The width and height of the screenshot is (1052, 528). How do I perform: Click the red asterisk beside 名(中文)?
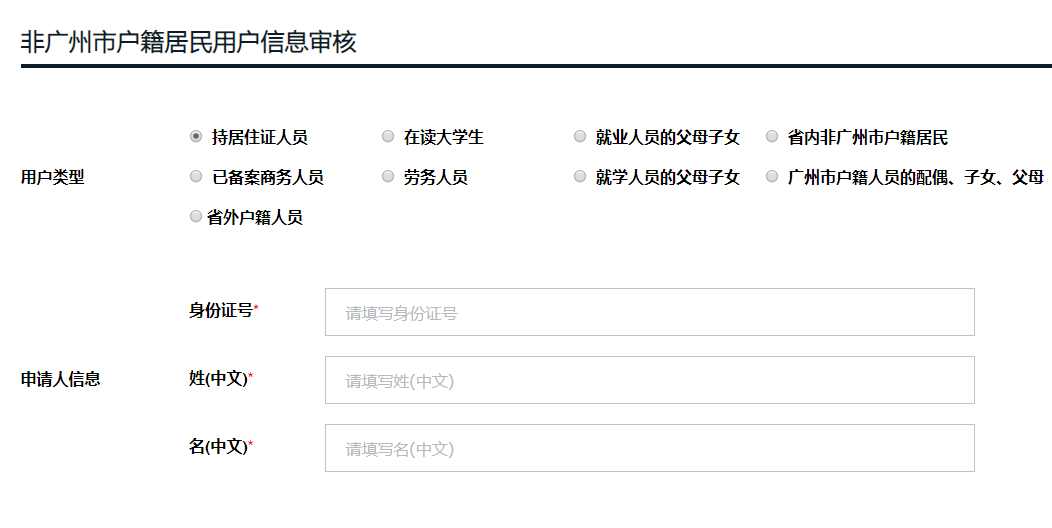251,443
